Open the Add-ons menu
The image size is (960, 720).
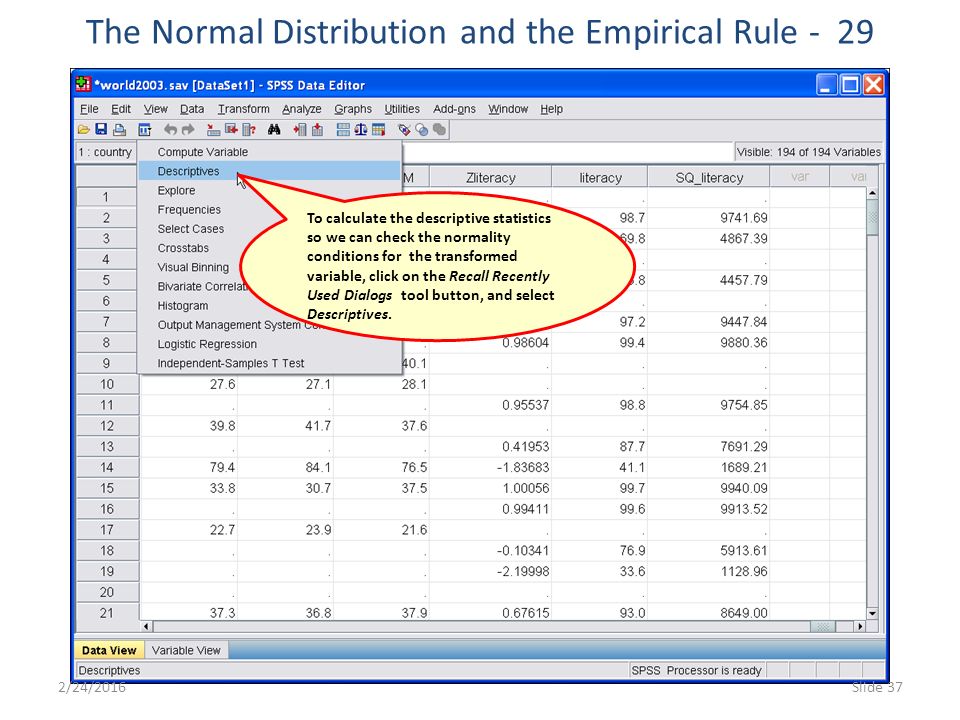pos(454,109)
